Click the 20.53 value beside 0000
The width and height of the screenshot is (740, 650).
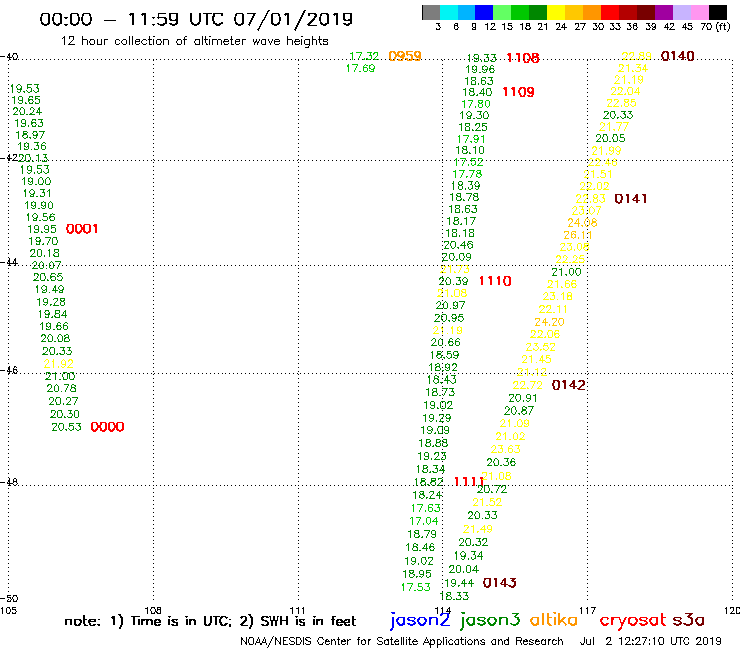(66, 427)
